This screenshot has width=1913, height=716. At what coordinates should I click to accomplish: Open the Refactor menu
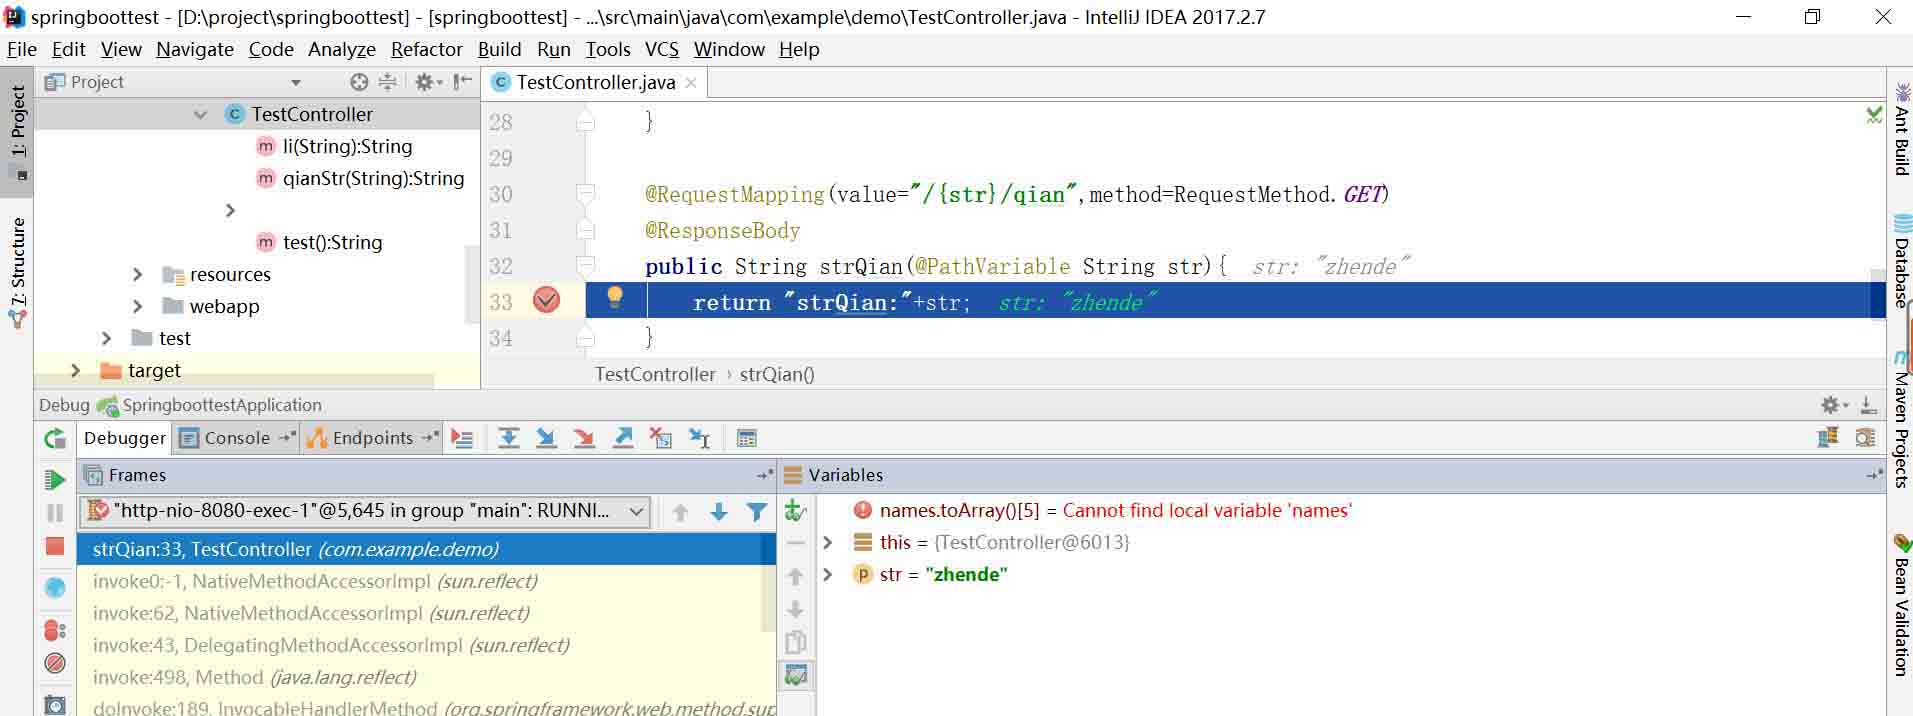pos(427,49)
